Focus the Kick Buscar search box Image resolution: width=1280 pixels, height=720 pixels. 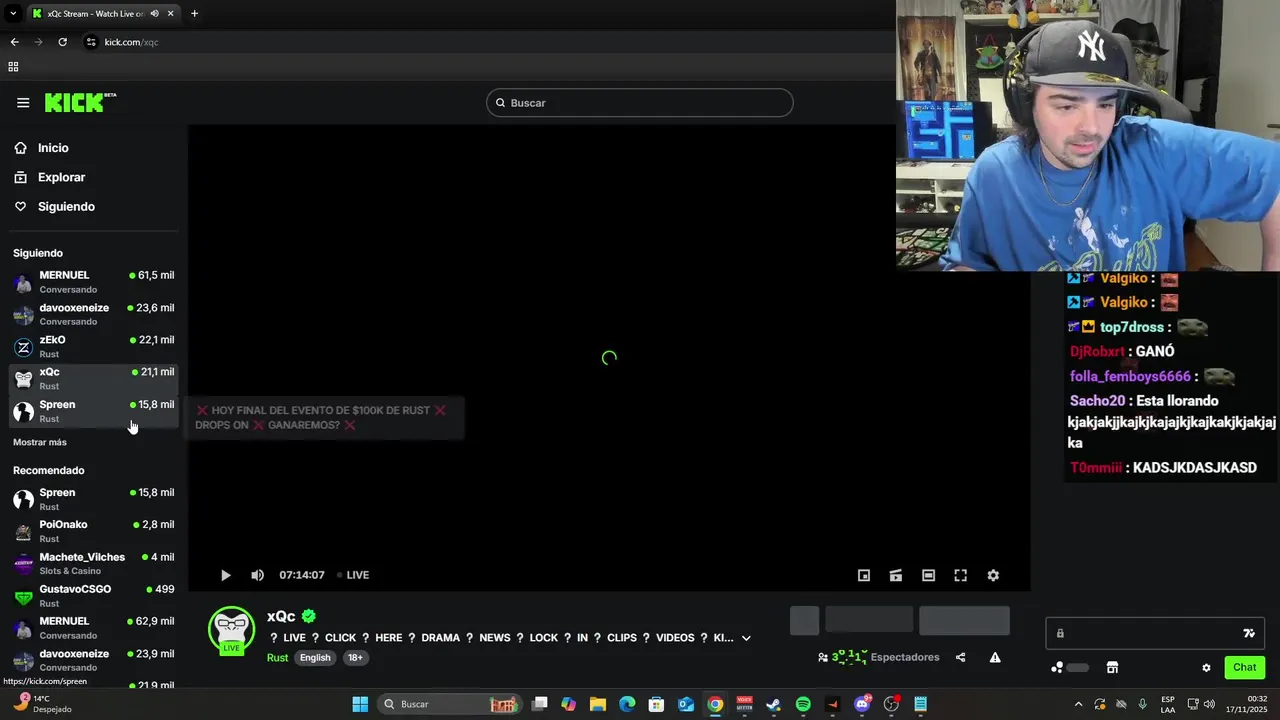point(640,103)
